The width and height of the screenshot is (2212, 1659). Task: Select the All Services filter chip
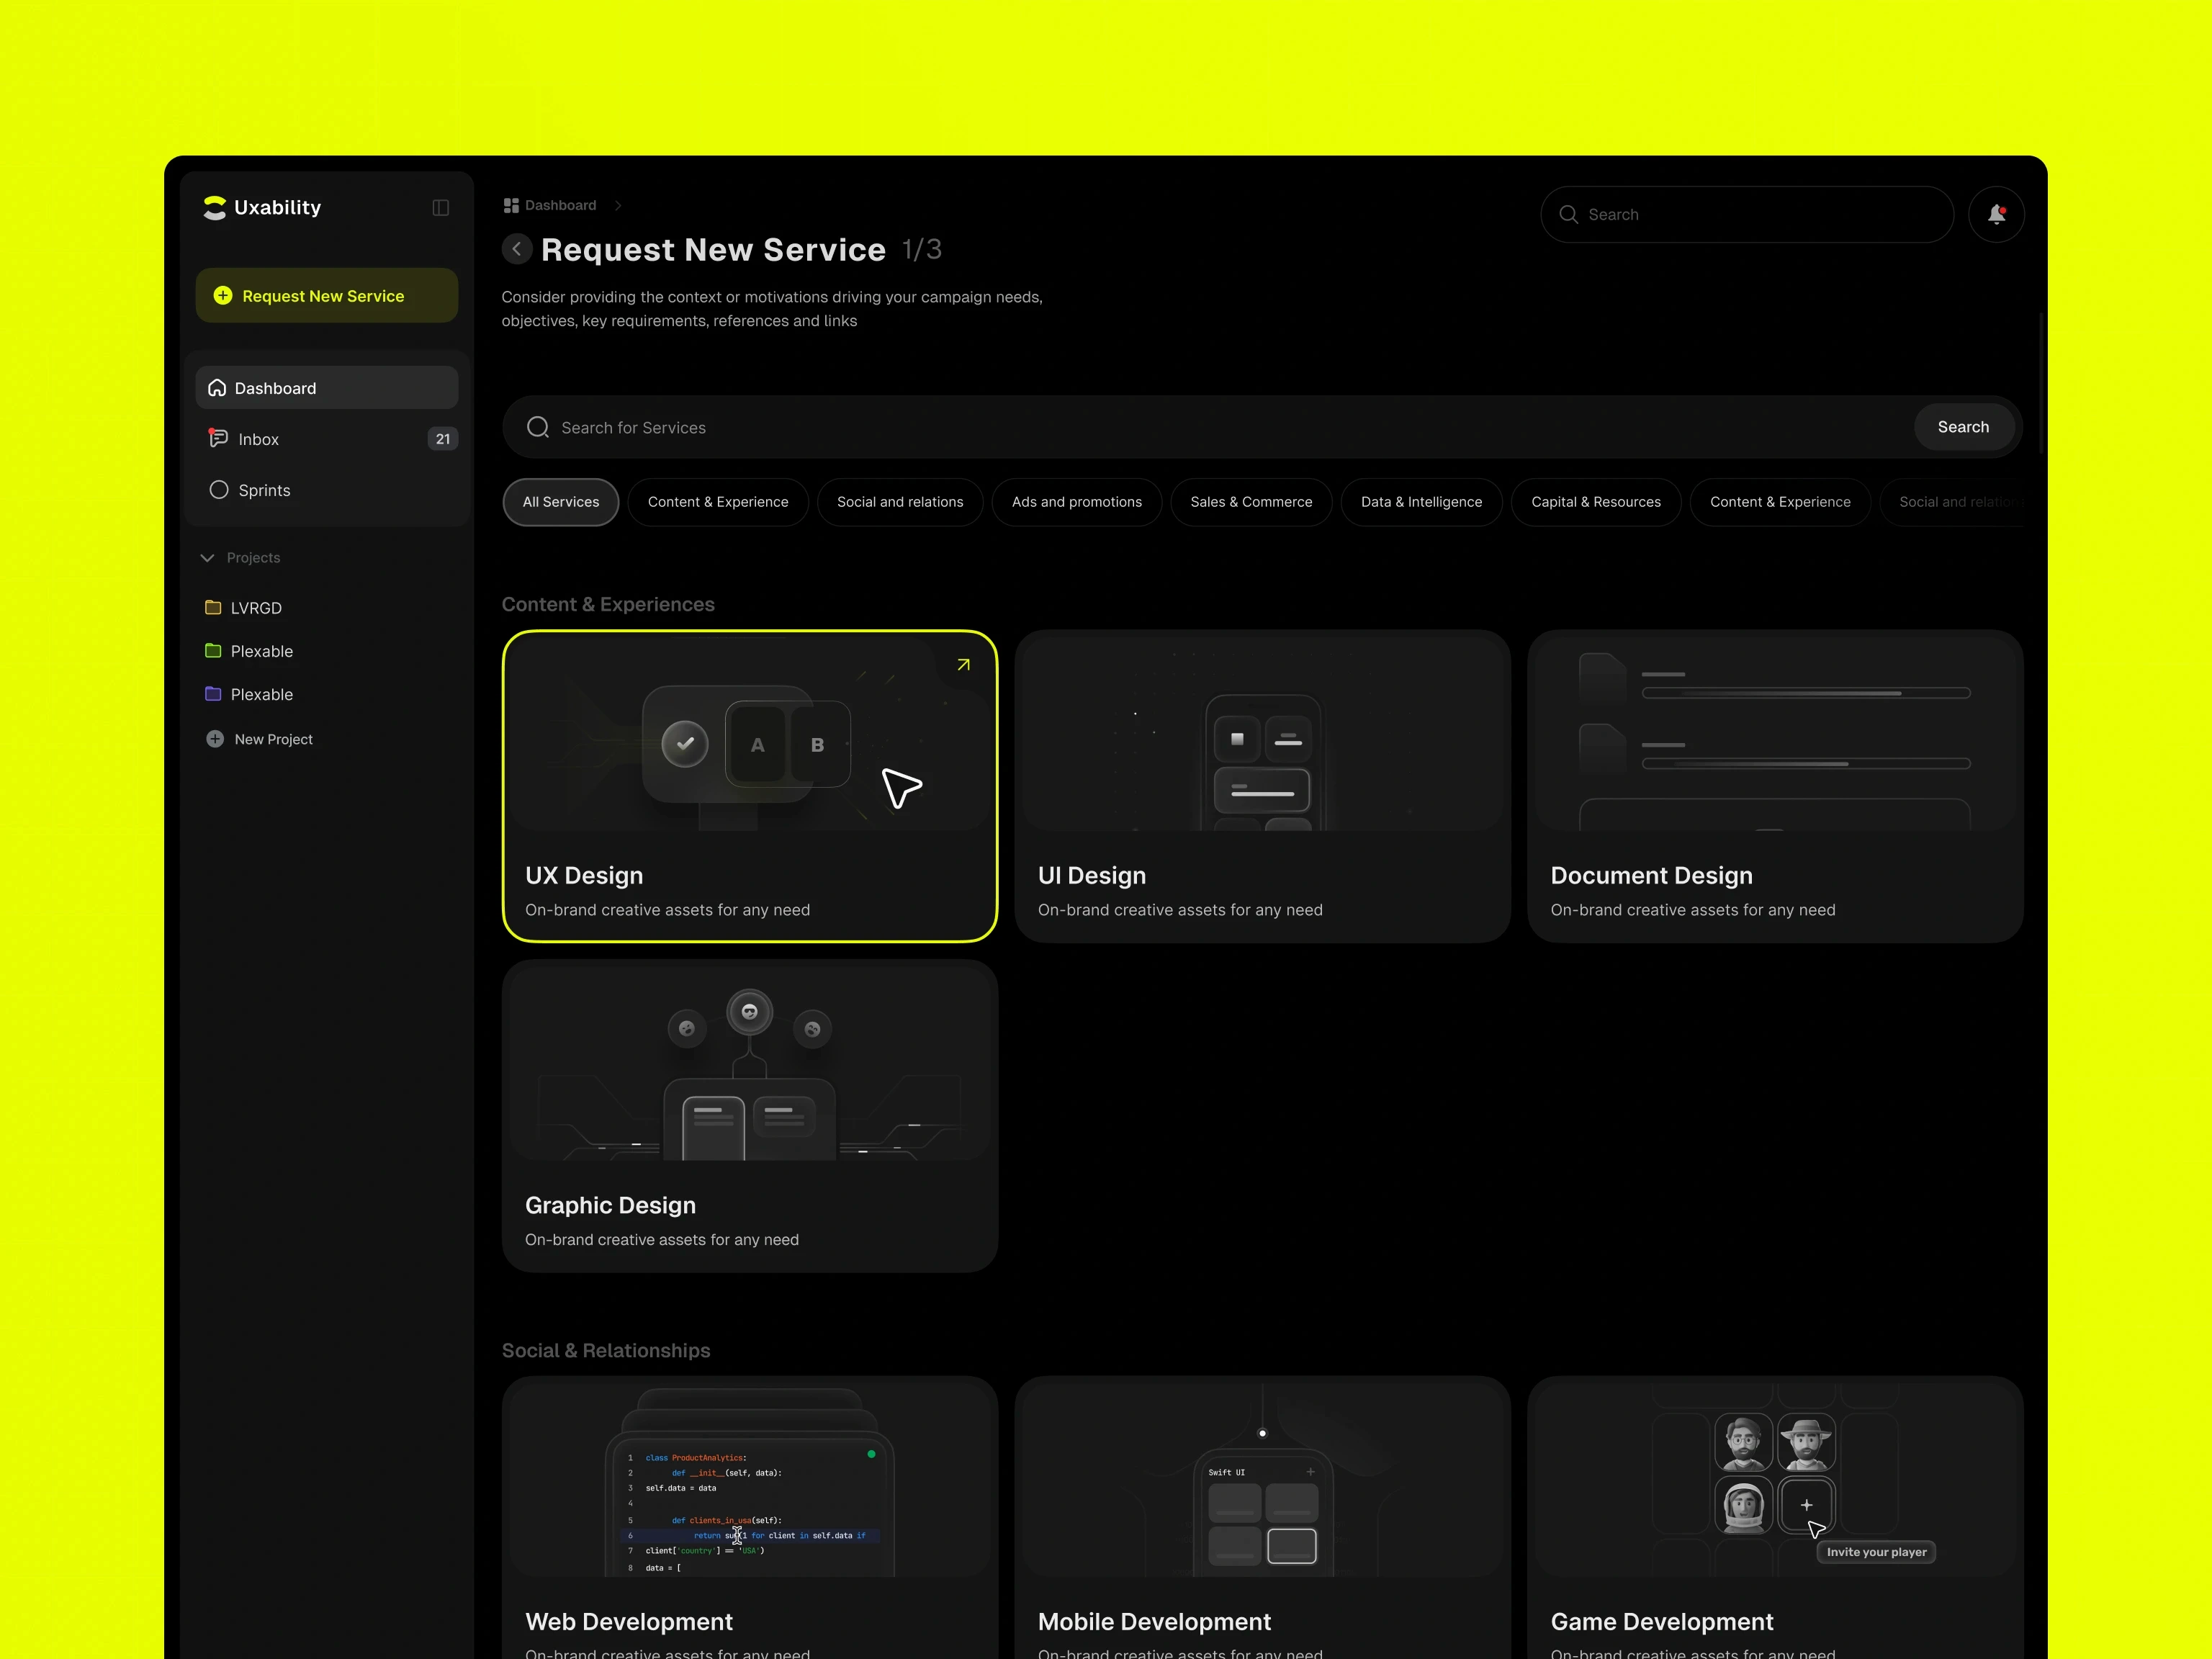(x=560, y=502)
